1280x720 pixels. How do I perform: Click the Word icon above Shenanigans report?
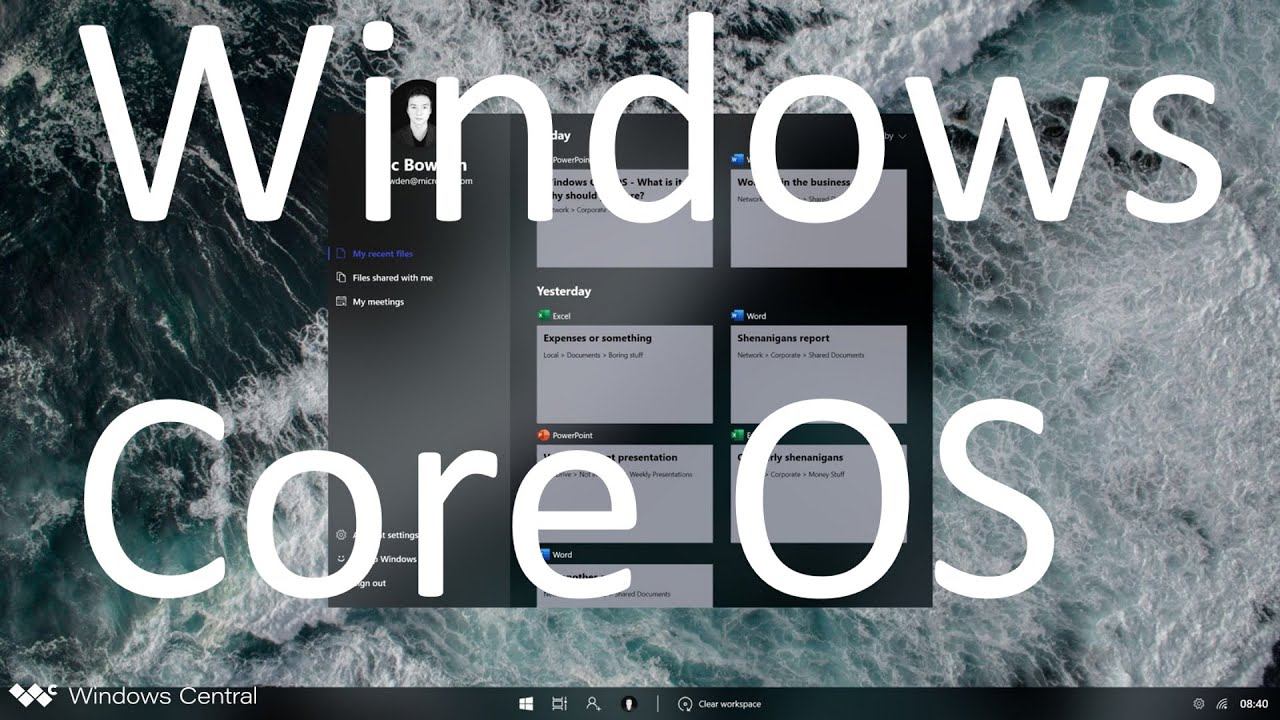738,316
